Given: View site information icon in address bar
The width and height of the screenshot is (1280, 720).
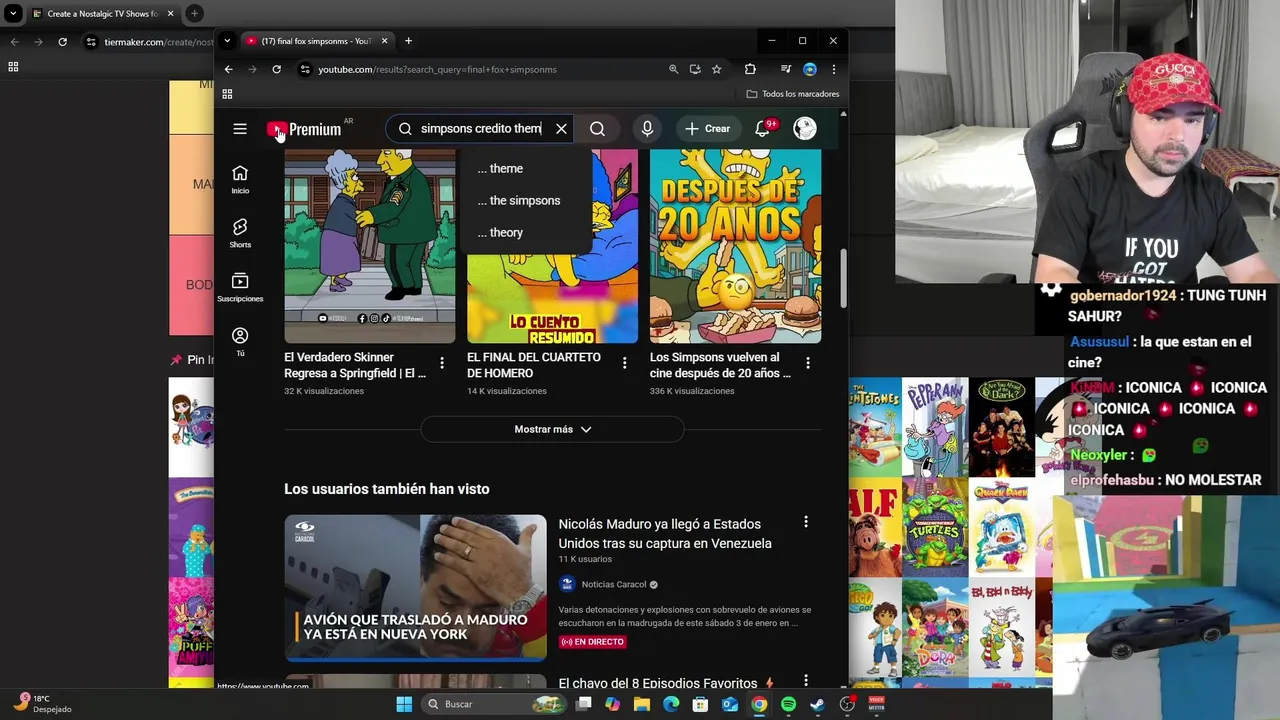Looking at the screenshot, I should (x=304, y=69).
